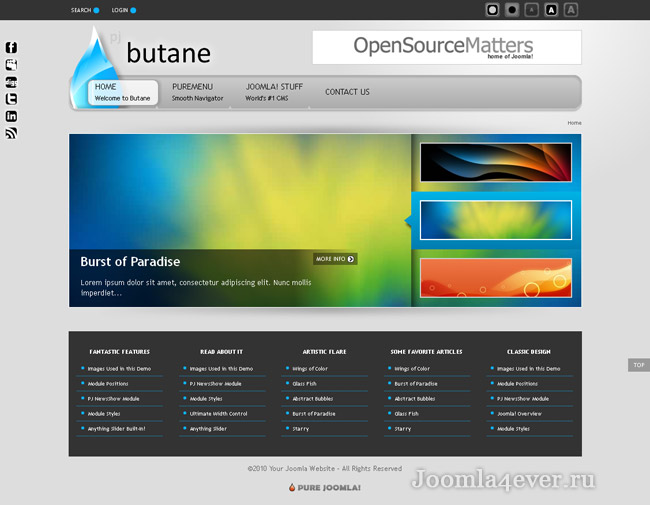Image resolution: width=650 pixels, height=505 pixels.
Task: Open the LinkedIn social icon
Action: coord(11,116)
